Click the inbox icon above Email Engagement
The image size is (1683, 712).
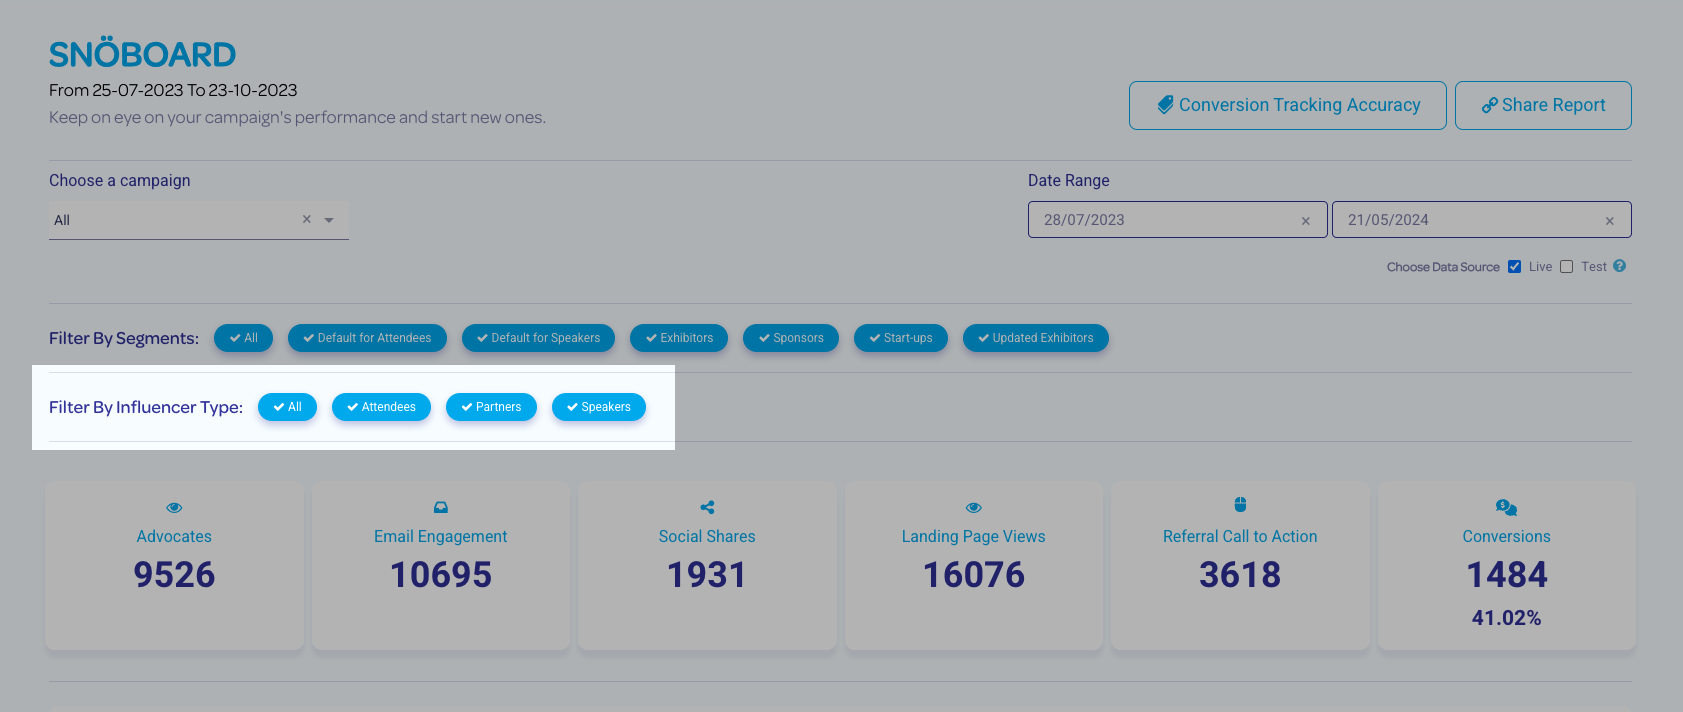click(440, 508)
